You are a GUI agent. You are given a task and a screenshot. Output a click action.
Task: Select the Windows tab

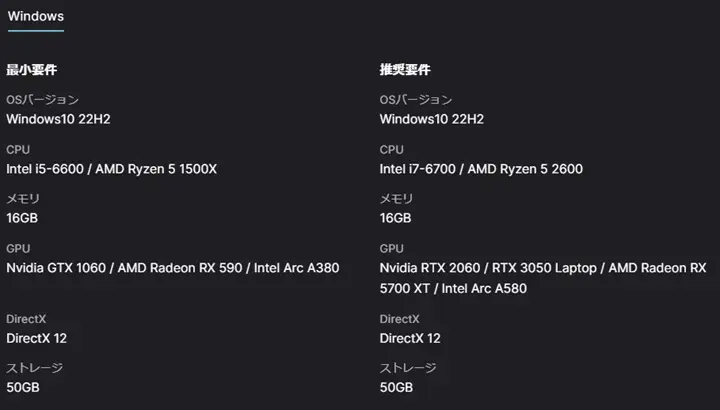[x=35, y=16]
